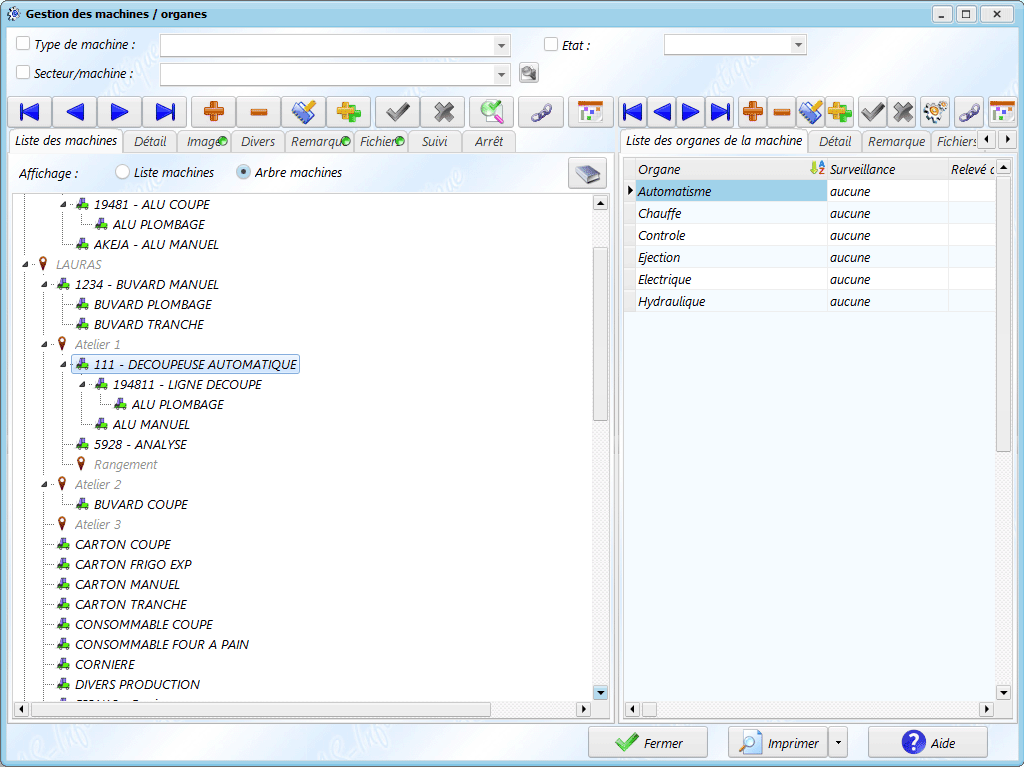Image resolution: width=1024 pixels, height=768 pixels.
Task: Go to first machine record in left toolbar
Action: point(29,112)
